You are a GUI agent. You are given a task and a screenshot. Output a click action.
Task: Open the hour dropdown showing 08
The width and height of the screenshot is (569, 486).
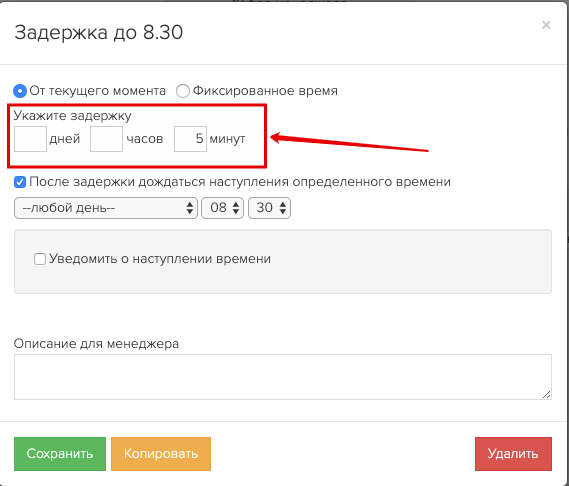click(222, 208)
